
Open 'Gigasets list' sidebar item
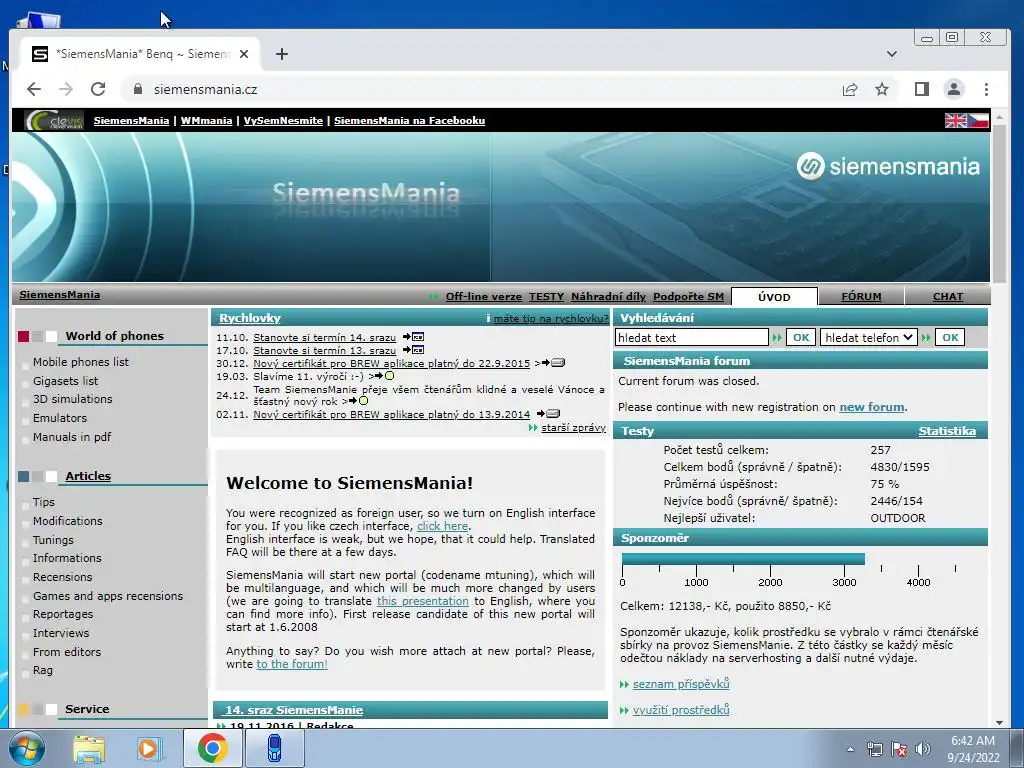65,381
